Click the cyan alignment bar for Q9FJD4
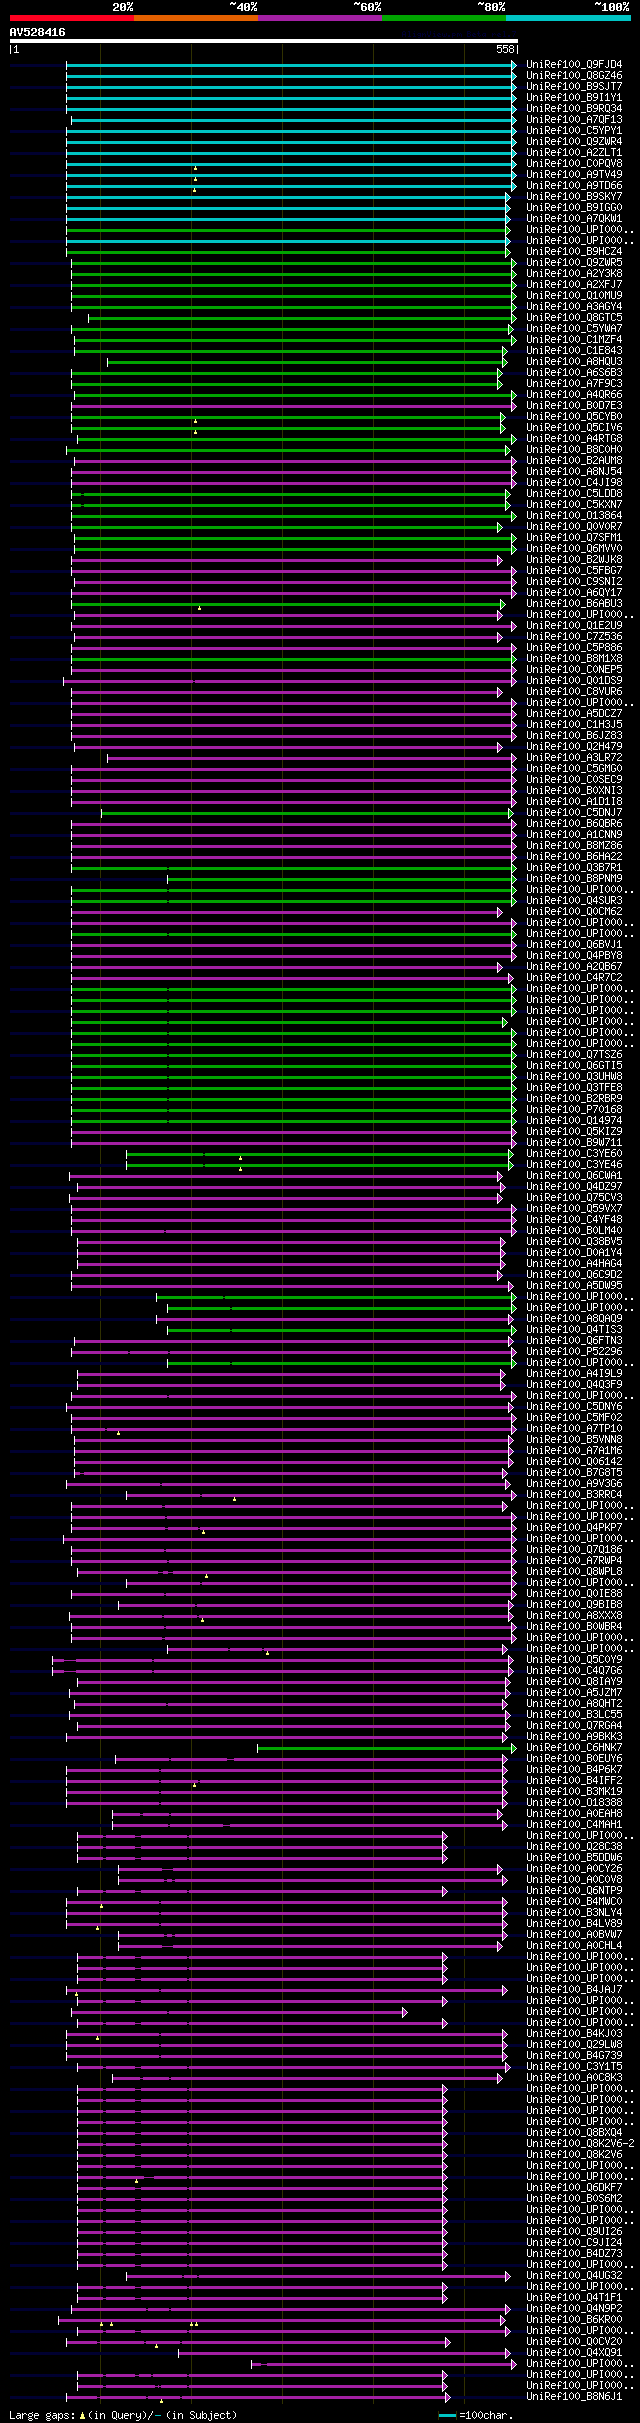 (291, 64)
